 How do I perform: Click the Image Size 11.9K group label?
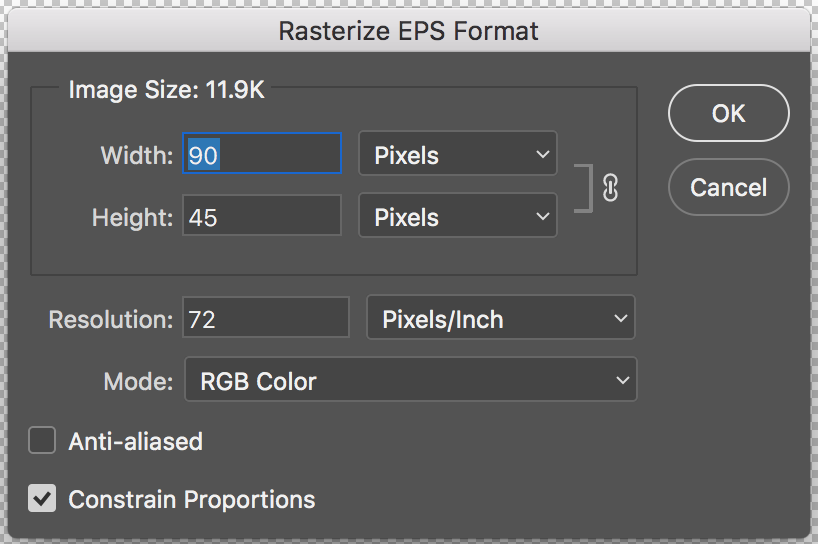(167, 90)
